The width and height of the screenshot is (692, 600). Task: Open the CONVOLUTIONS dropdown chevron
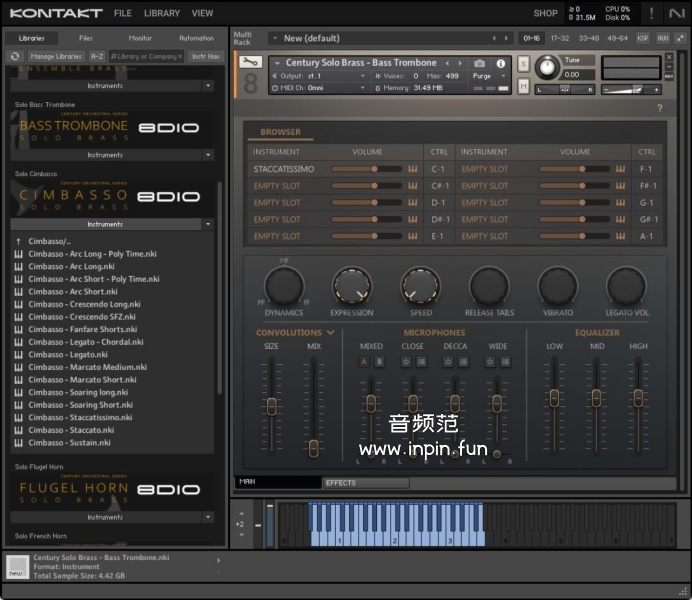(330, 333)
